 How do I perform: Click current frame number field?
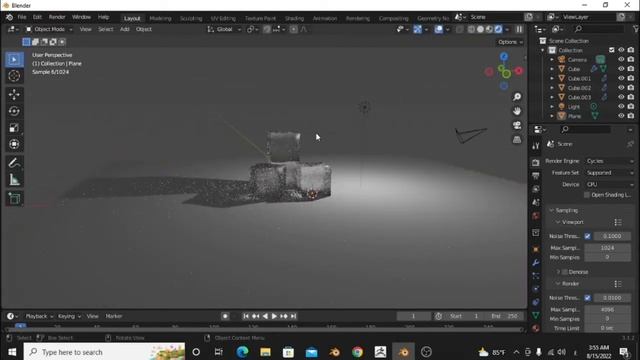click(x=413, y=316)
